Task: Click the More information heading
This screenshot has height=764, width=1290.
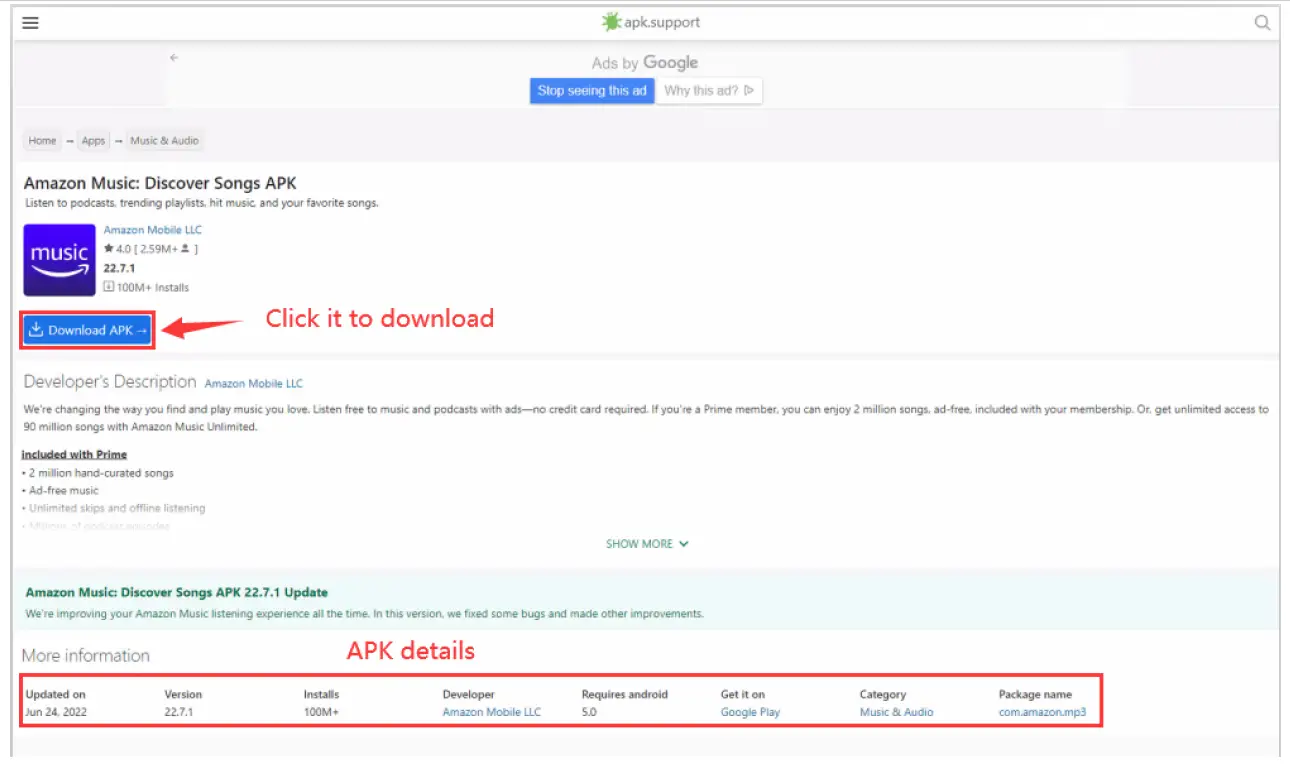Action: 86,656
